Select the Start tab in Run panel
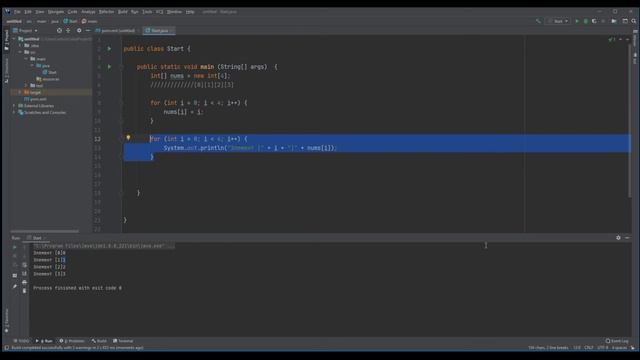This screenshot has height=360, width=640. pos(37,238)
